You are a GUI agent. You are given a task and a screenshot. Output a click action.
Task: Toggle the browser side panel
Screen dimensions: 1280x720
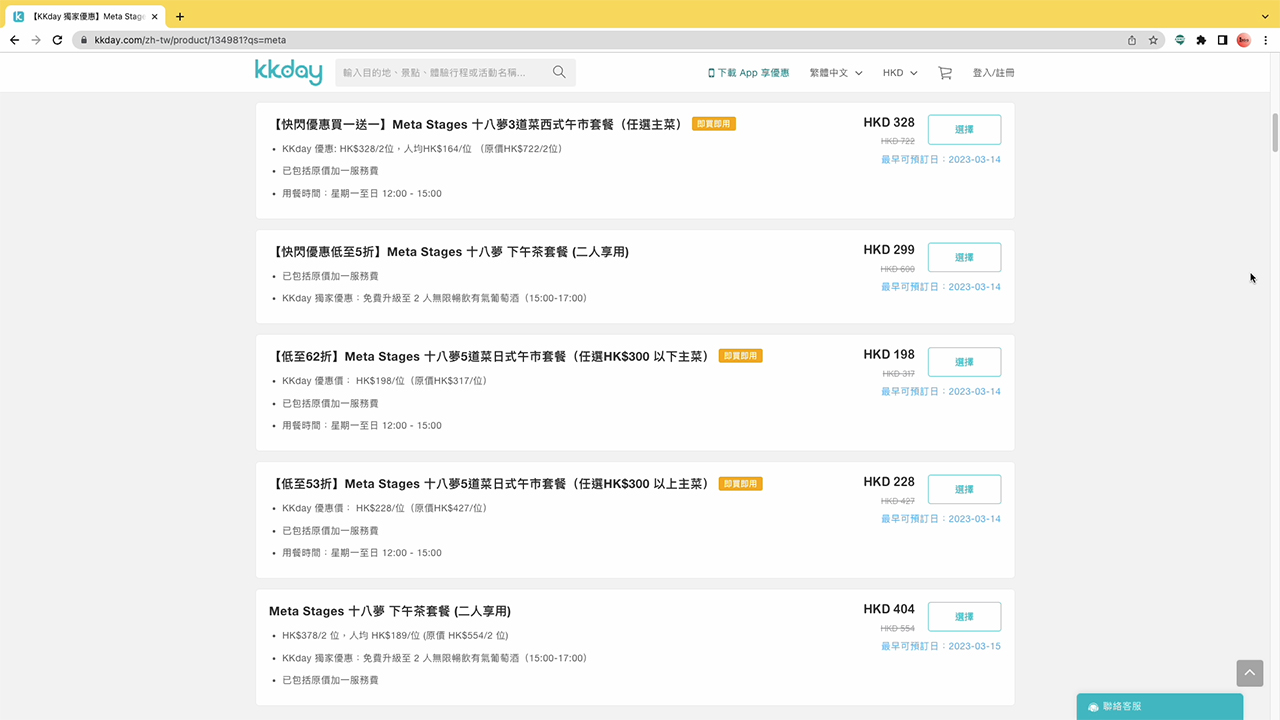(1222, 40)
